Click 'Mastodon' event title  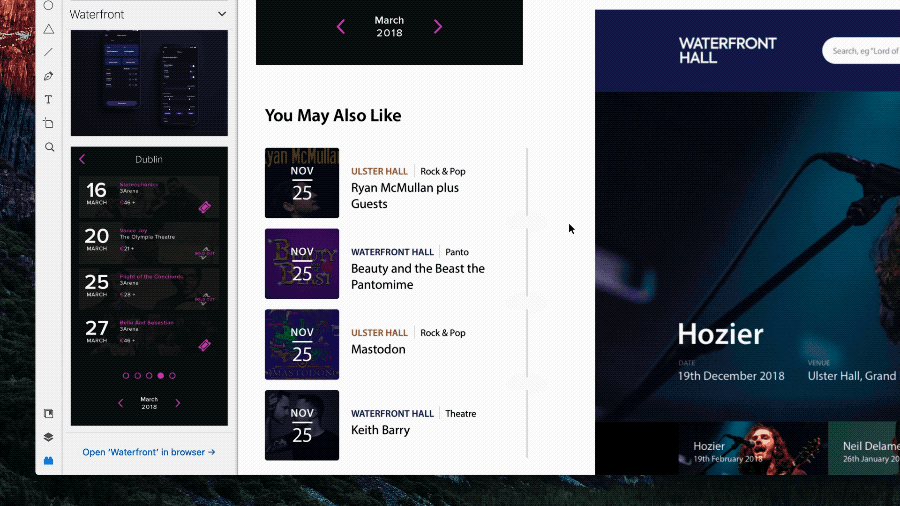pos(378,349)
